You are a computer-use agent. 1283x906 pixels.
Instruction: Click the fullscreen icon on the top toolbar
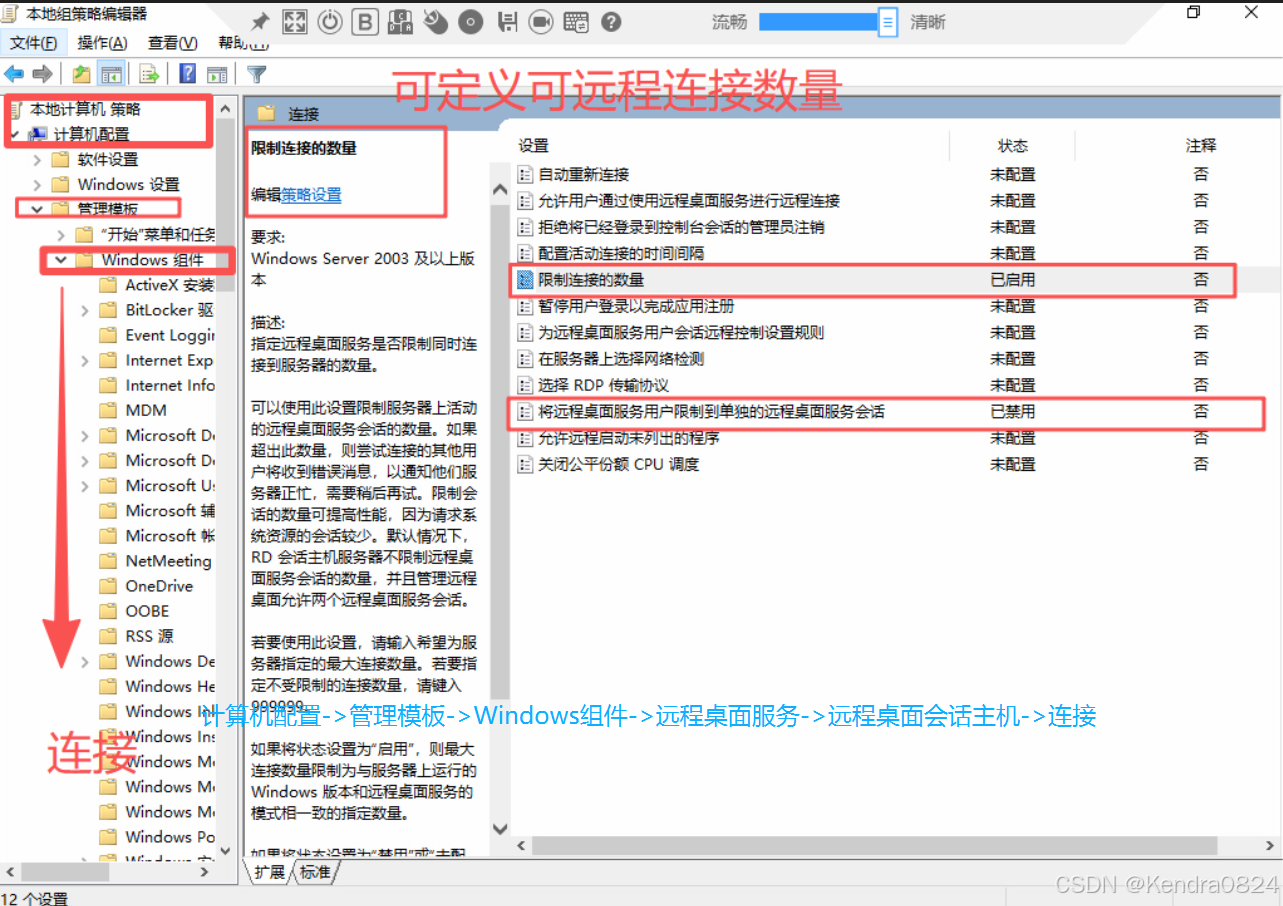(294, 21)
